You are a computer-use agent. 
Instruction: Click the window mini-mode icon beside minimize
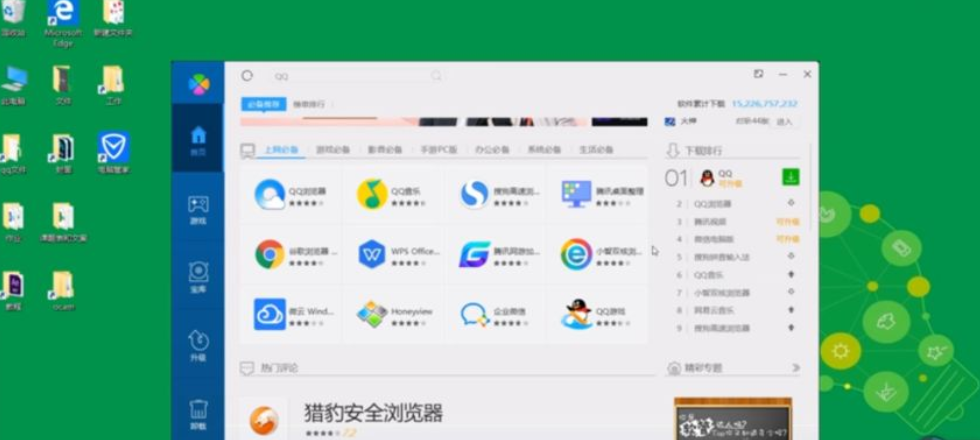tap(758, 74)
